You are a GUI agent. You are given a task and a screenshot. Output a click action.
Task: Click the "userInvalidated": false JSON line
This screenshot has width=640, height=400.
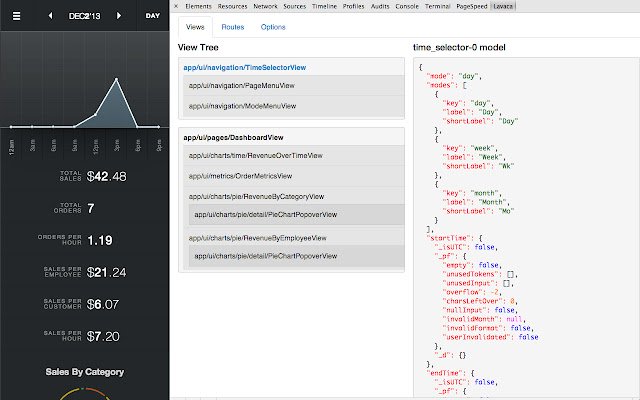point(490,337)
